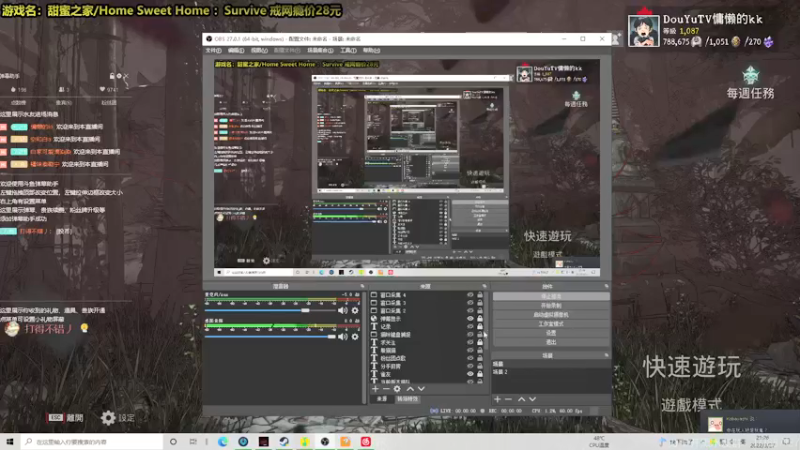The width and height of the screenshot is (800, 450).
Task: Toggle lock for 记录 source
Action: [x=480, y=327]
